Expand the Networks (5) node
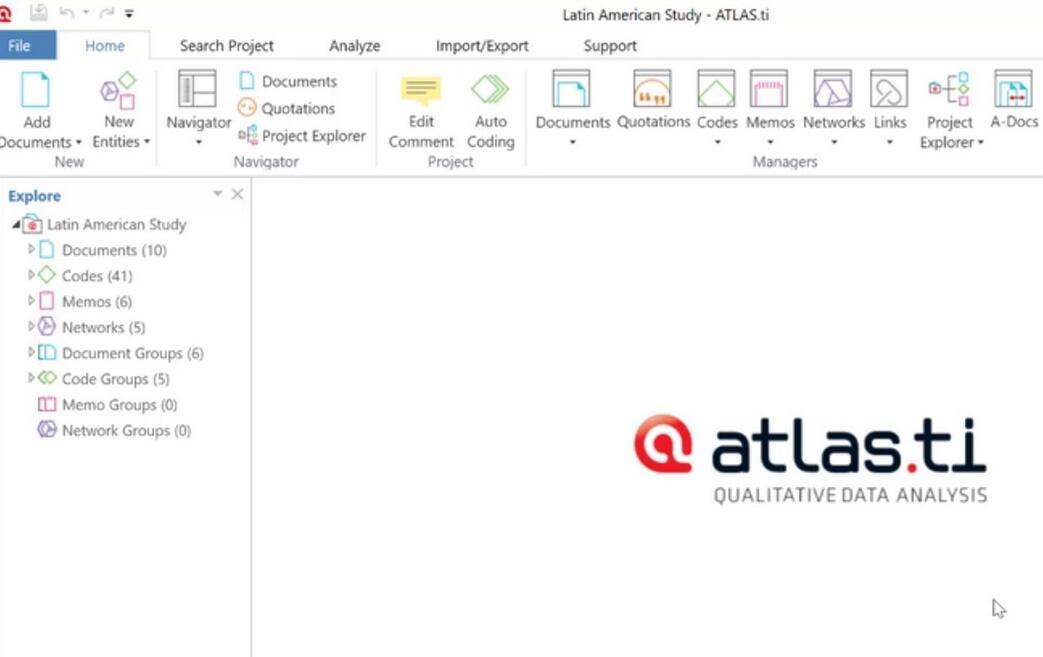1043x657 pixels. pos(31,327)
